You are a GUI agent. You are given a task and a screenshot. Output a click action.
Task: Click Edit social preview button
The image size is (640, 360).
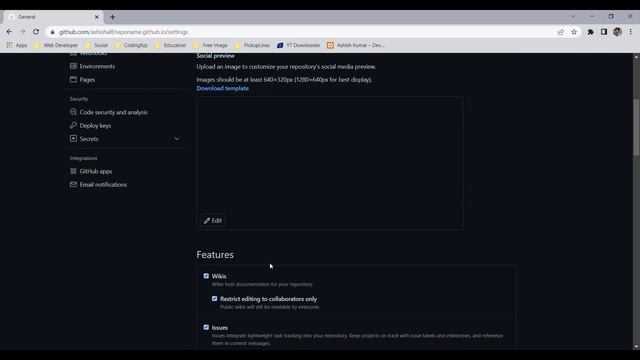point(213,220)
